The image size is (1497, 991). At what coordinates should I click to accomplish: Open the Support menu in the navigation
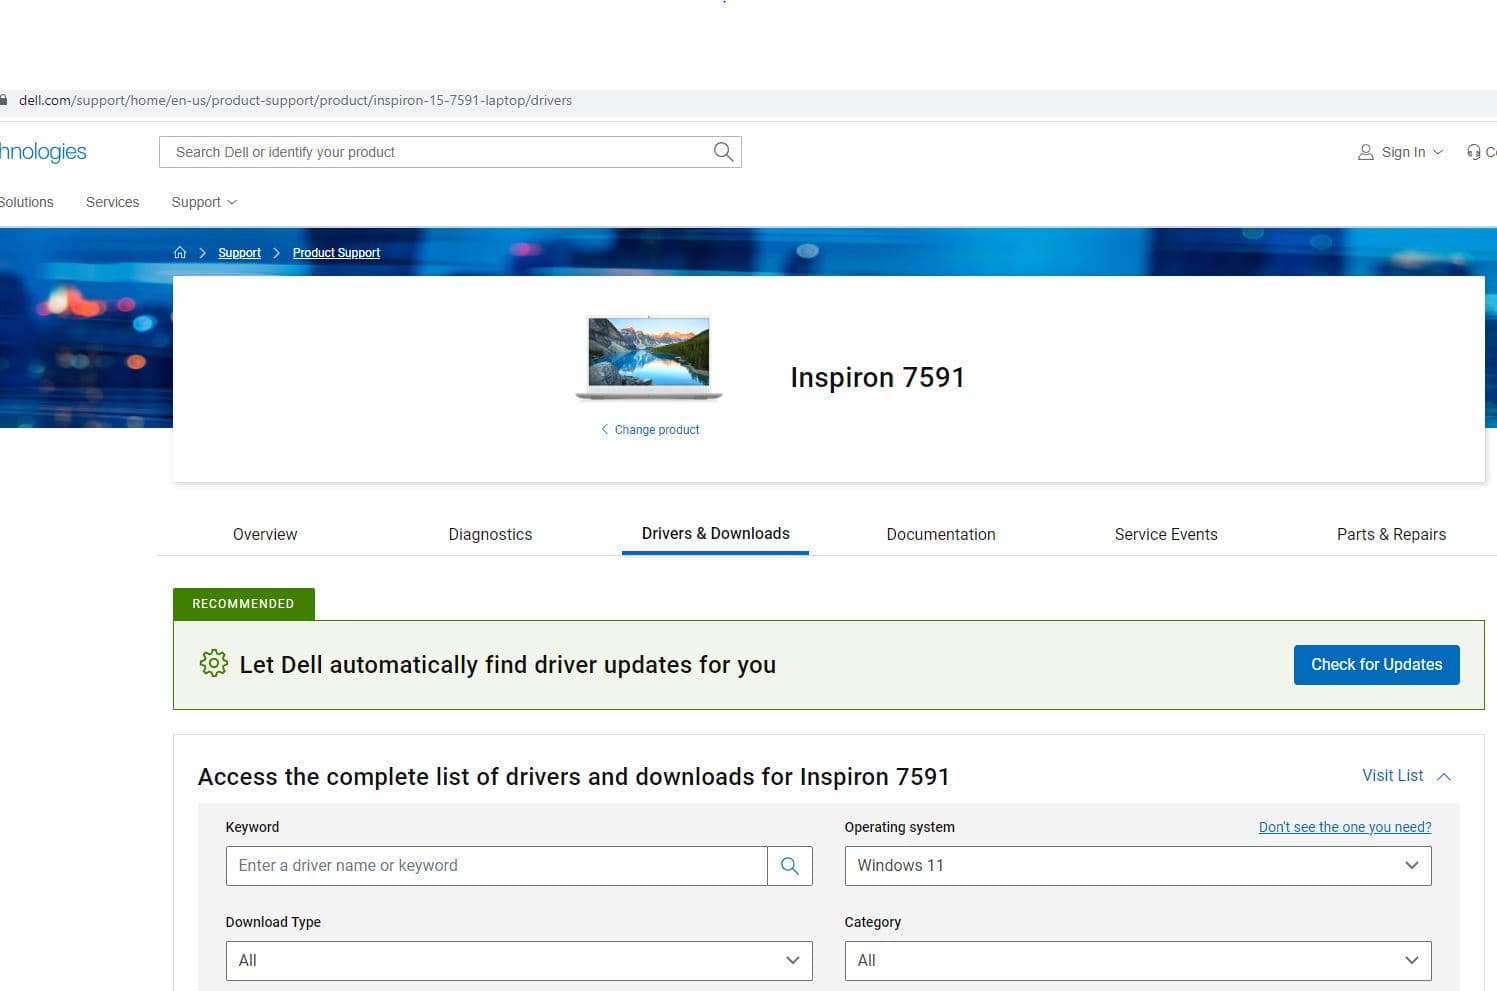(203, 202)
